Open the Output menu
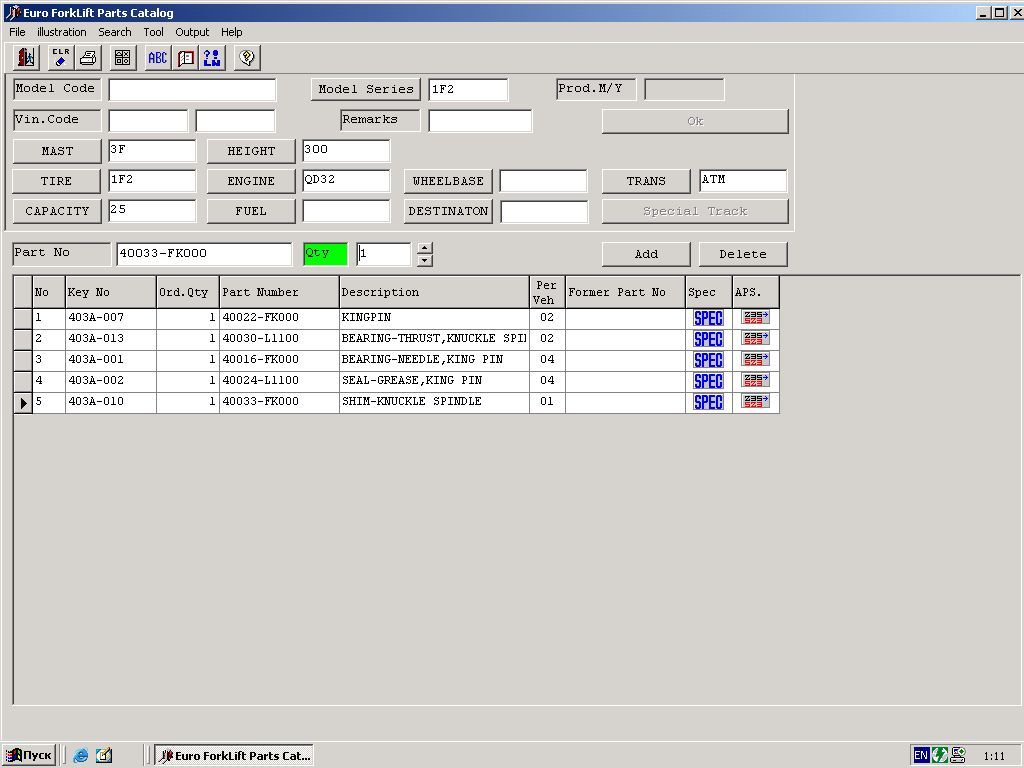The width and height of the screenshot is (1024, 768). (192, 32)
